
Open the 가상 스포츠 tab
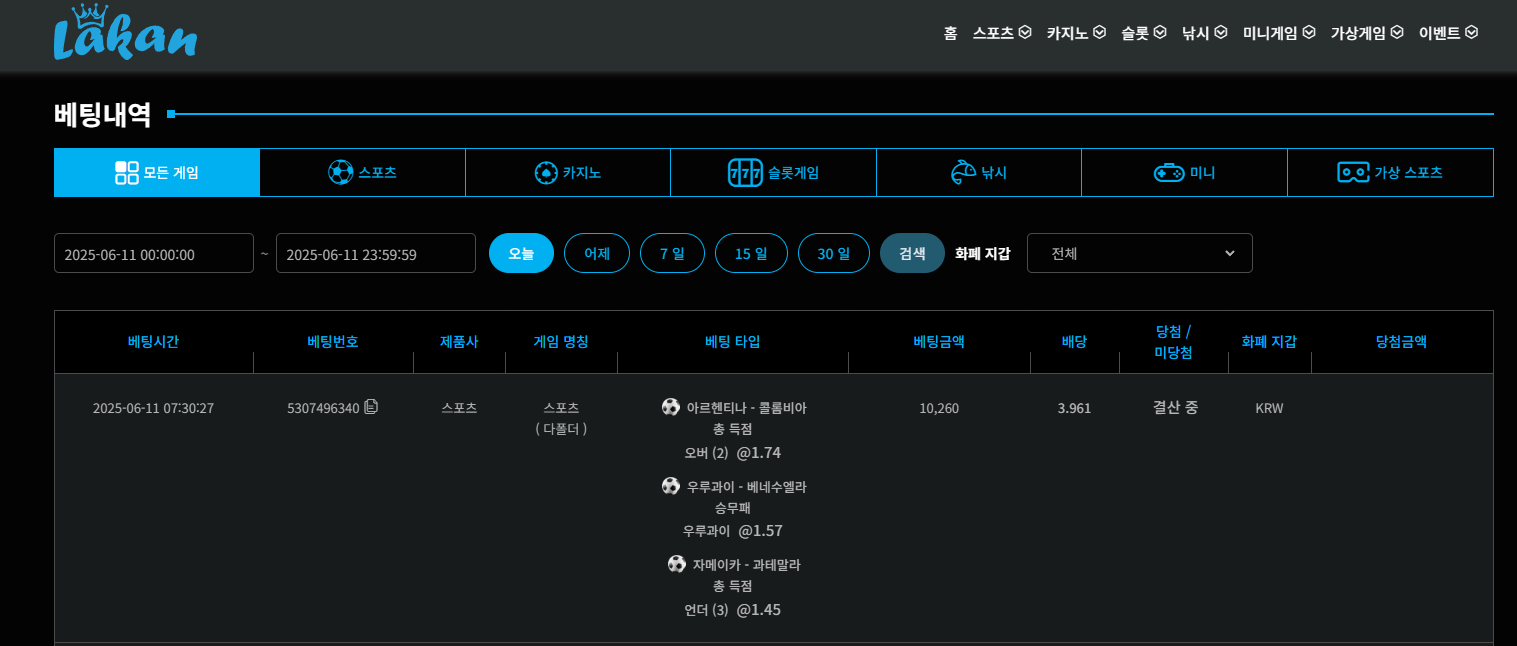1389,173
